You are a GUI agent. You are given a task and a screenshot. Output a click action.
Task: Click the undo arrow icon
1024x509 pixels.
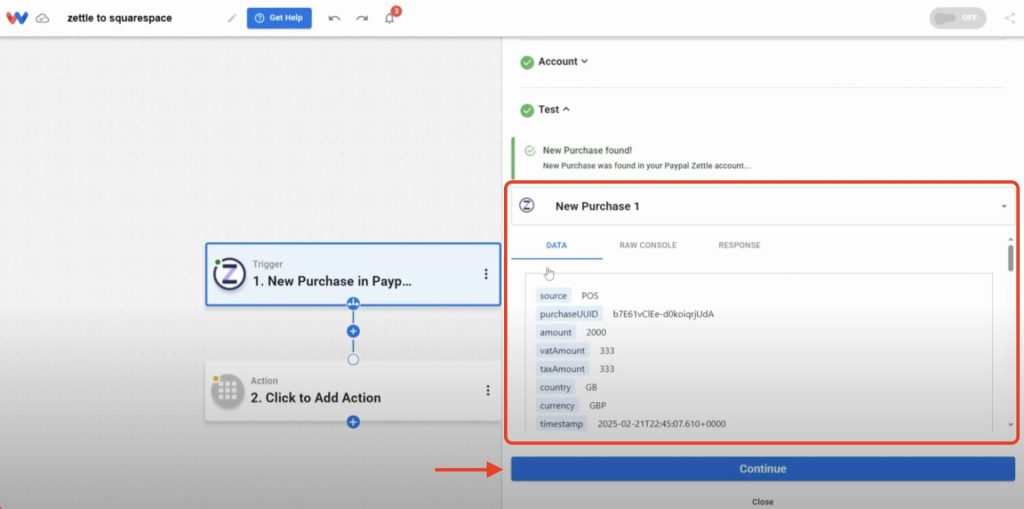pyautogui.click(x=334, y=18)
